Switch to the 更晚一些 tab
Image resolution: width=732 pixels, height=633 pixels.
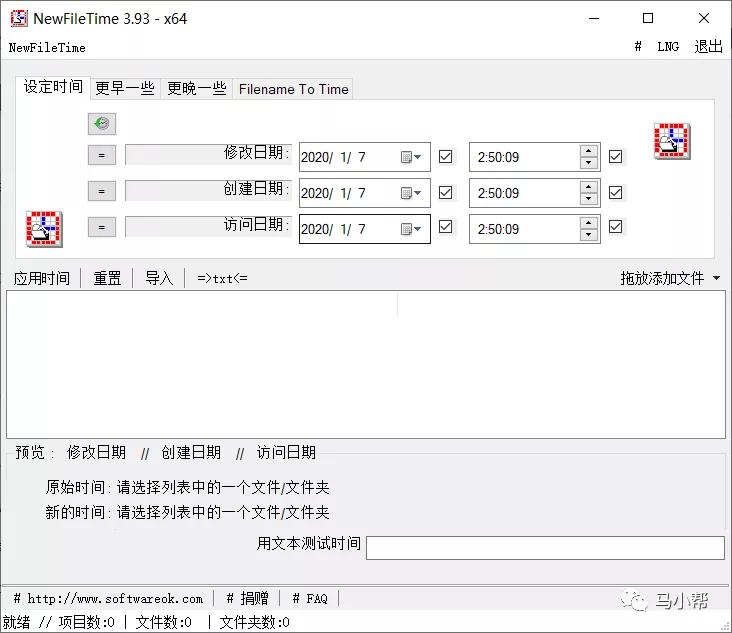coord(197,88)
